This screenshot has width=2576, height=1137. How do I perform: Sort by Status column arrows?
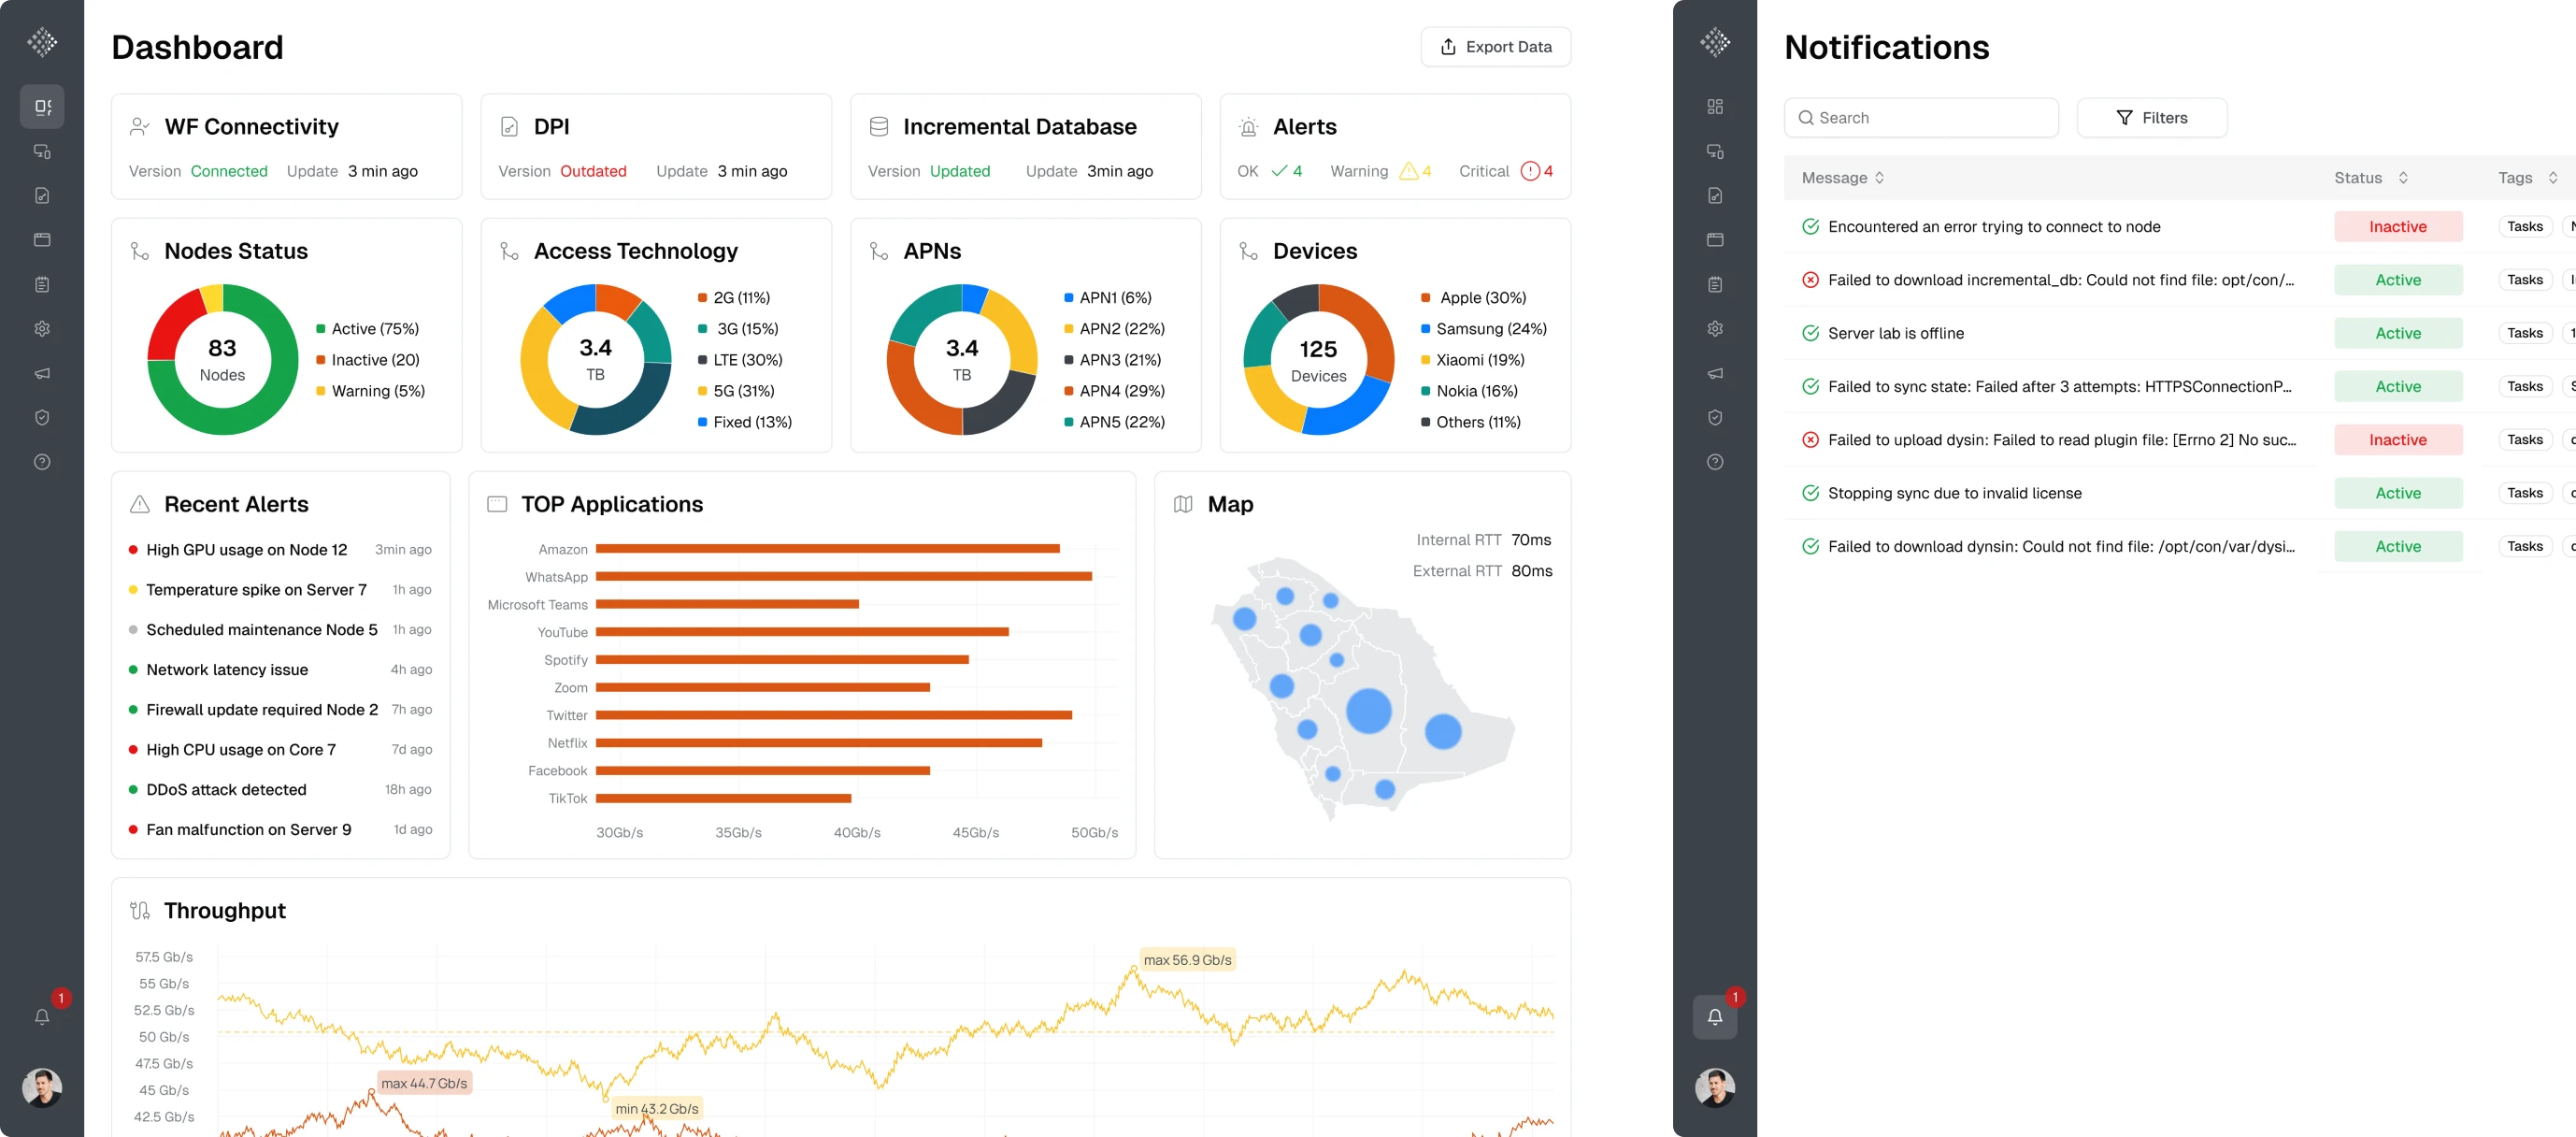click(2402, 178)
